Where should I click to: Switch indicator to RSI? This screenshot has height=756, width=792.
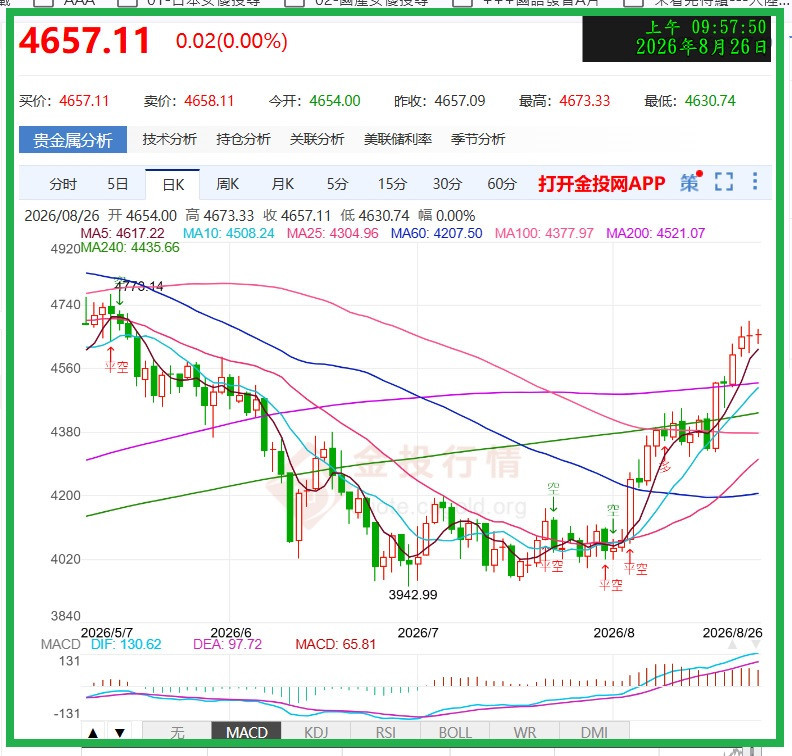385,732
